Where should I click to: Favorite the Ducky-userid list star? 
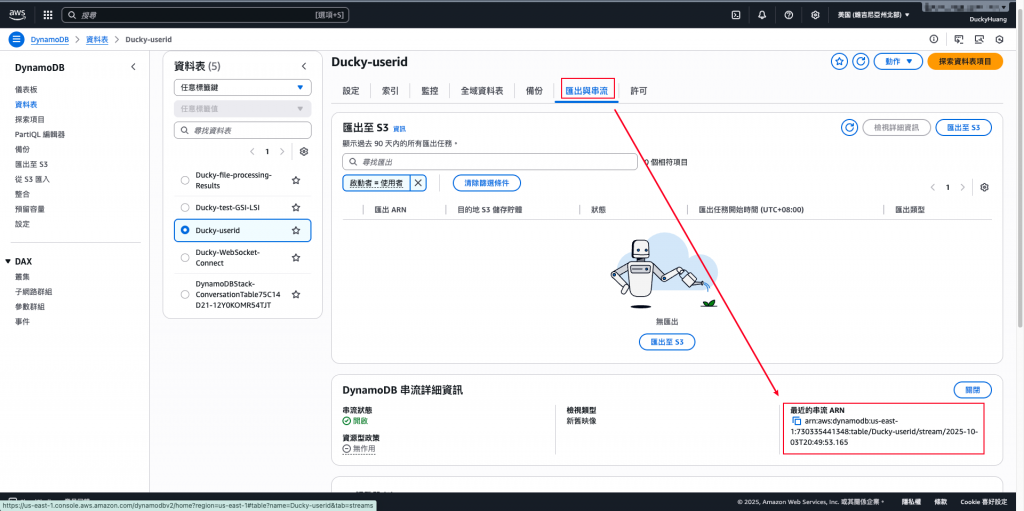tap(296, 231)
